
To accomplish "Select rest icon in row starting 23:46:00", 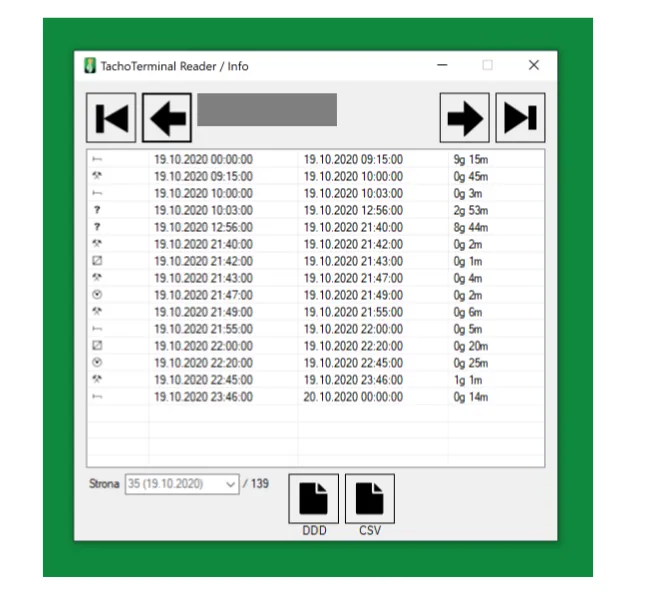I will (x=97, y=396).
